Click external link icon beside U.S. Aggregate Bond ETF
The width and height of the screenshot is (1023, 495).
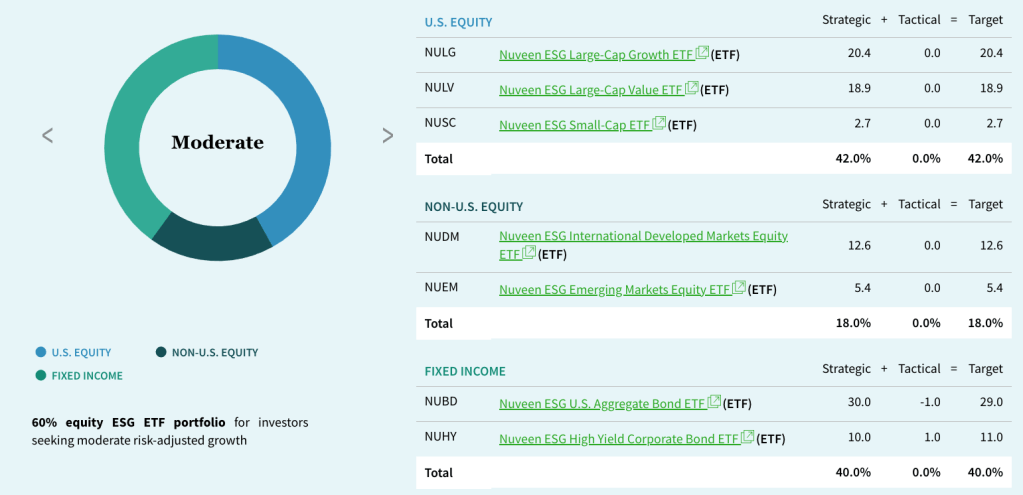pos(714,402)
